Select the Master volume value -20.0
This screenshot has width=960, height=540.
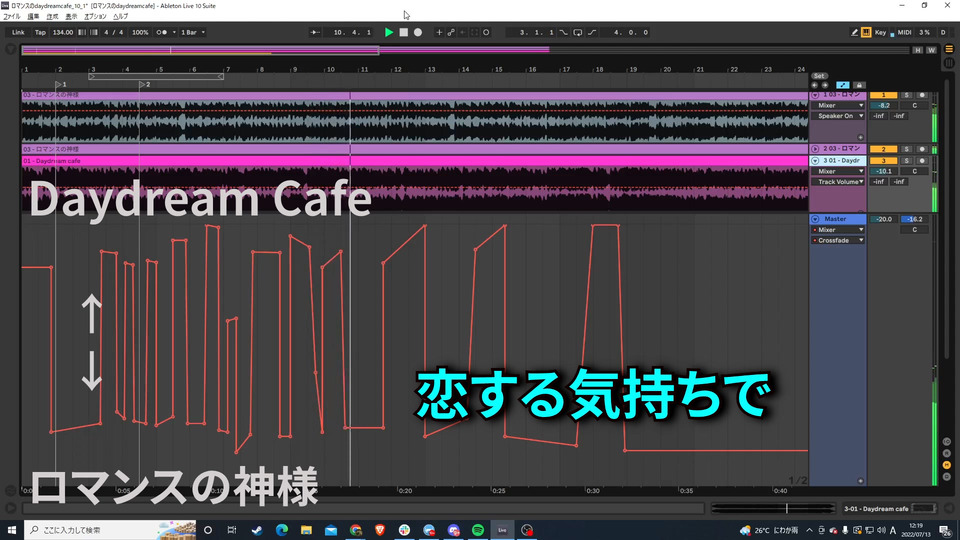[x=883, y=219]
